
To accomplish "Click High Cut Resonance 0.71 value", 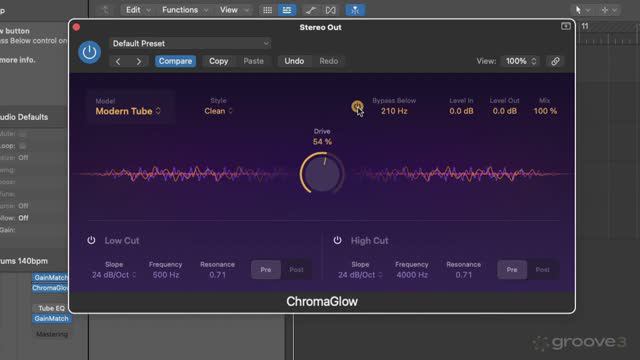I will pyautogui.click(x=464, y=275).
